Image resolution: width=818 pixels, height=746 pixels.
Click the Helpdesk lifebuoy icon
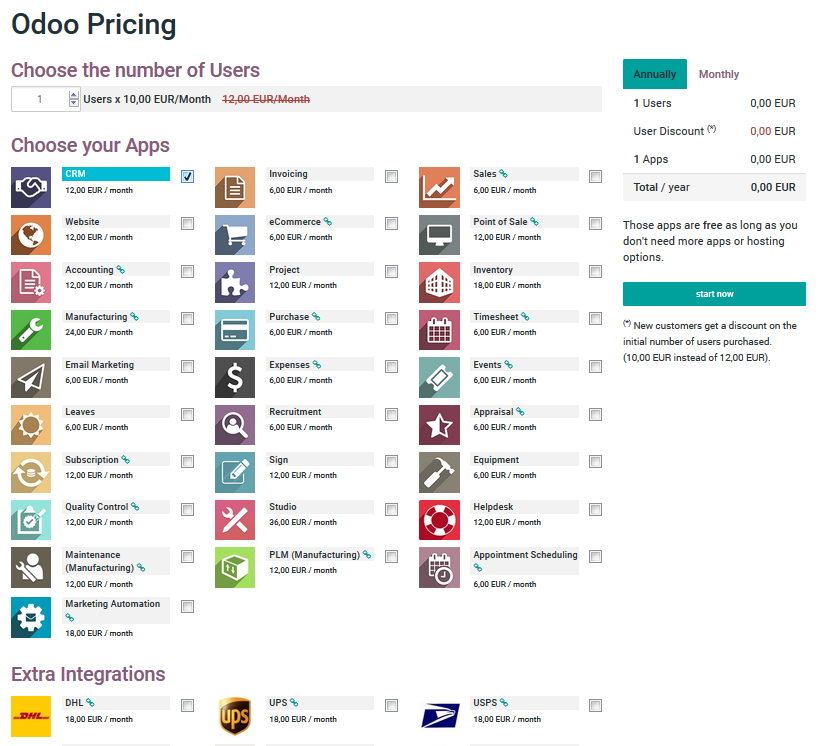click(x=439, y=520)
